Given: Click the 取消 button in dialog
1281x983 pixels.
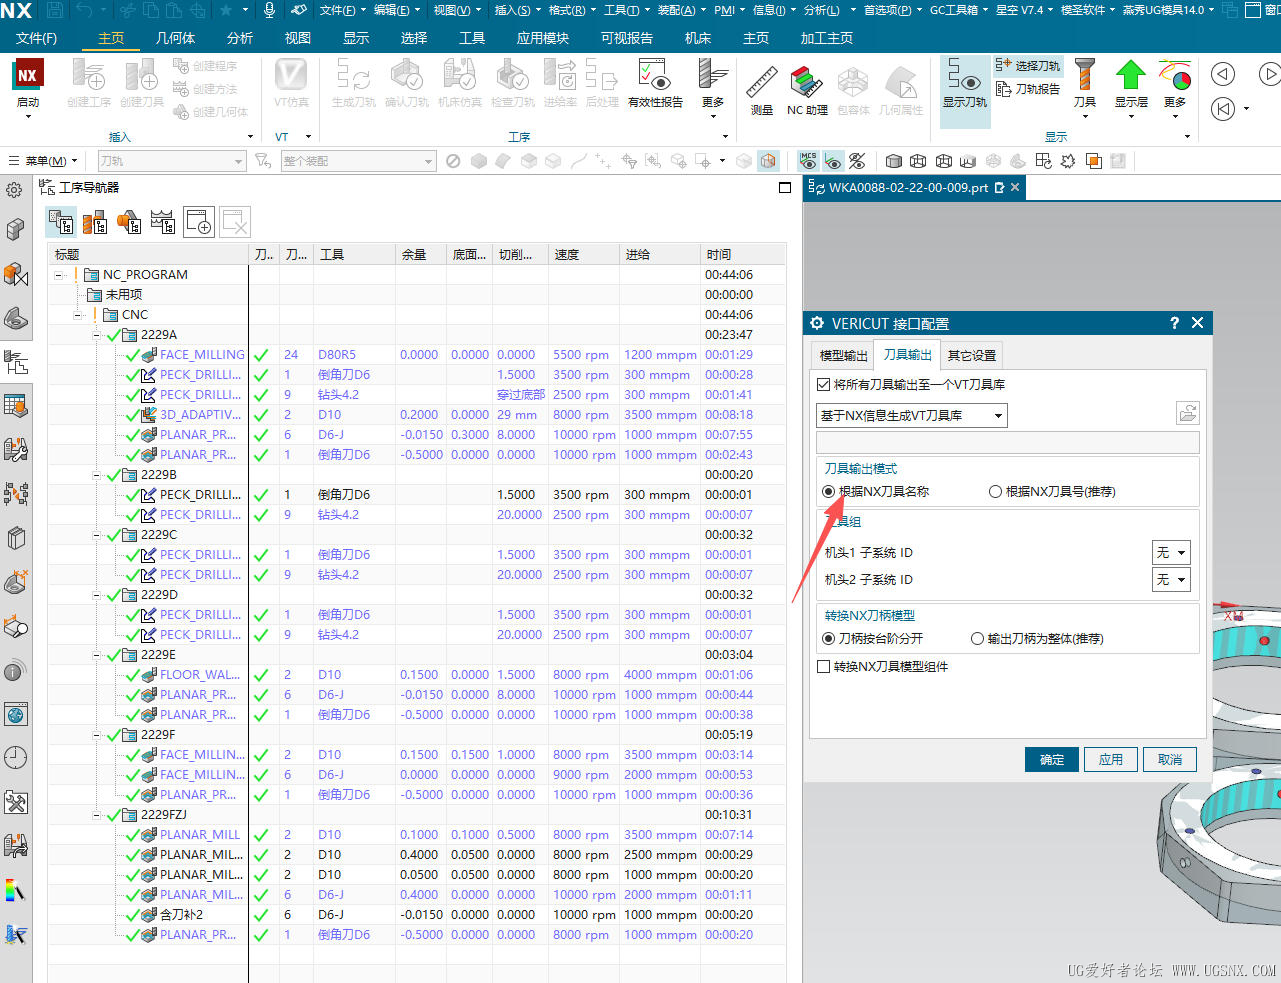Looking at the screenshot, I should [1170, 760].
